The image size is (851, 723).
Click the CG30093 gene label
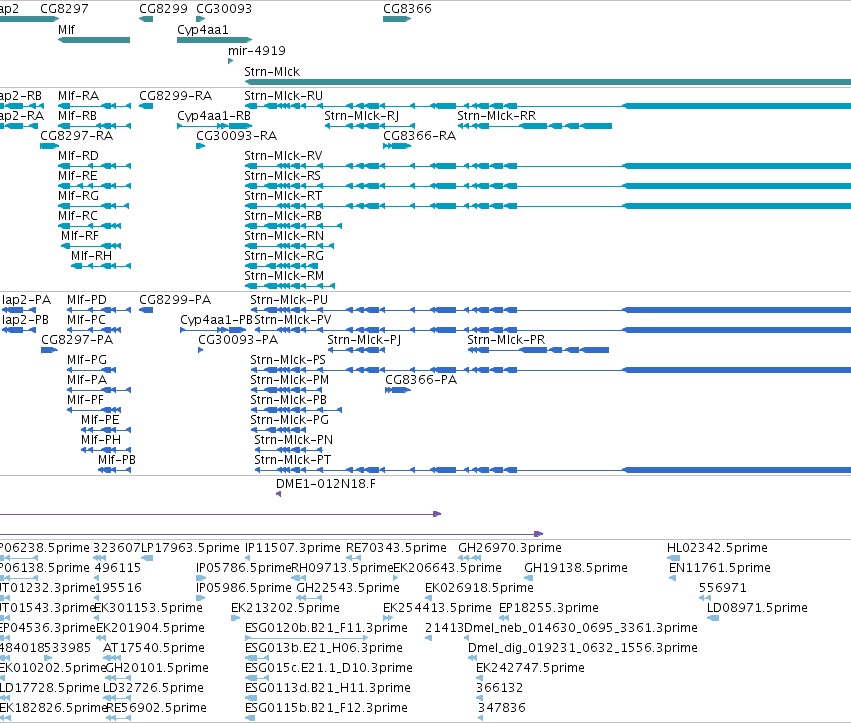pos(224,9)
